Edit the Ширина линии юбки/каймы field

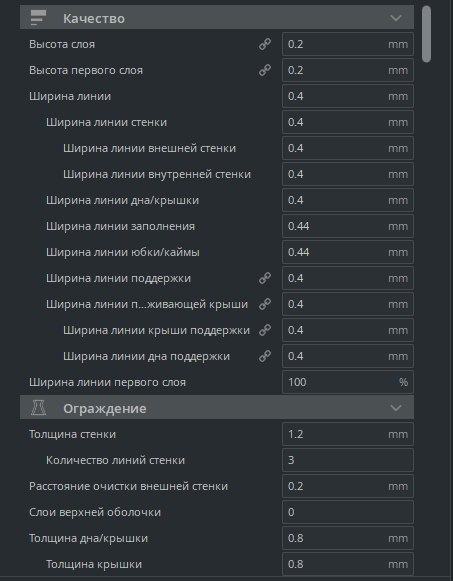(348, 252)
